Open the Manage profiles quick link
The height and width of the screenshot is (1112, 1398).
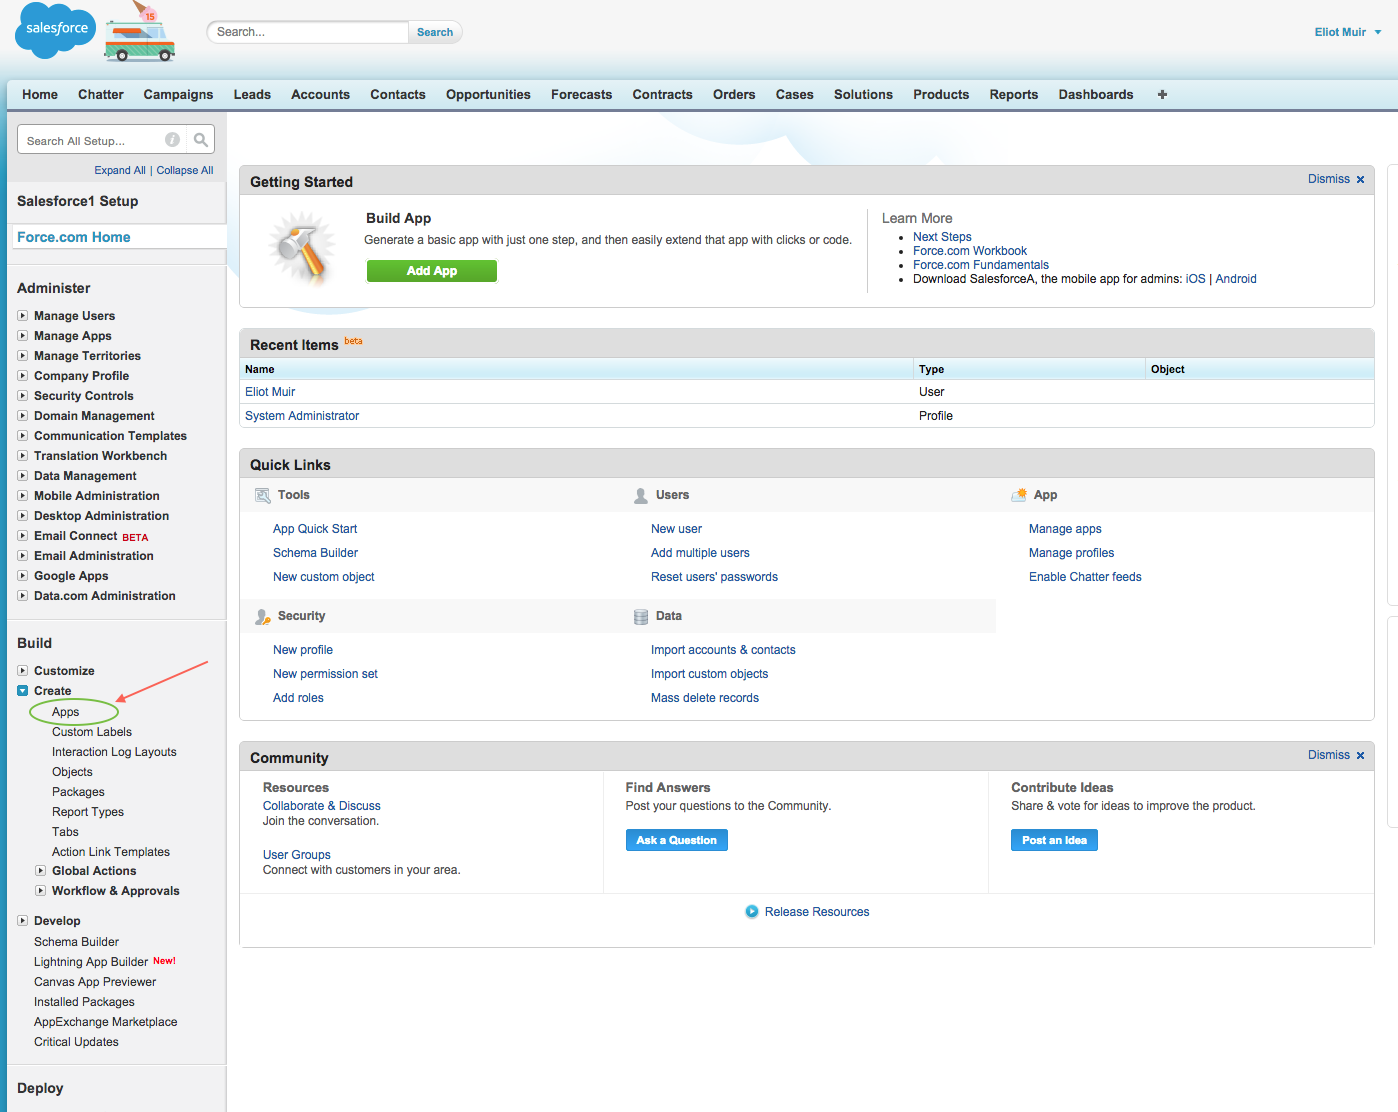1071,553
